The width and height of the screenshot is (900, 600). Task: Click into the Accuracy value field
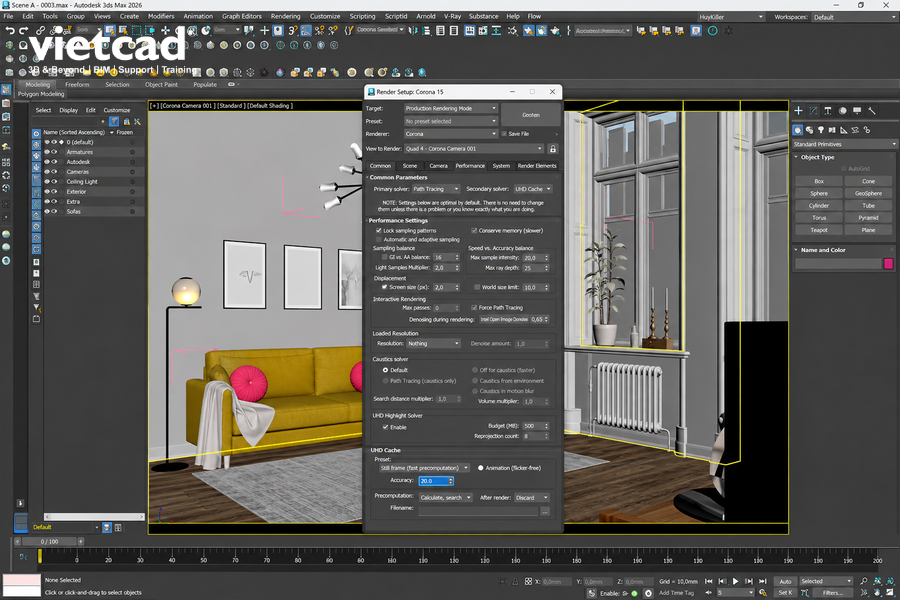pyautogui.click(x=434, y=481)
